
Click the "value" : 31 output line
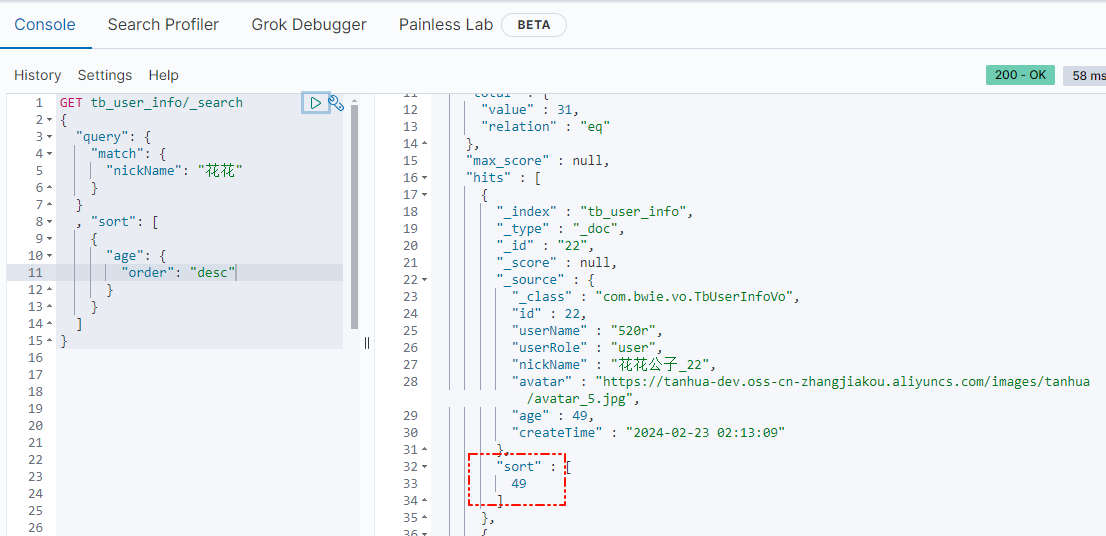530,109
